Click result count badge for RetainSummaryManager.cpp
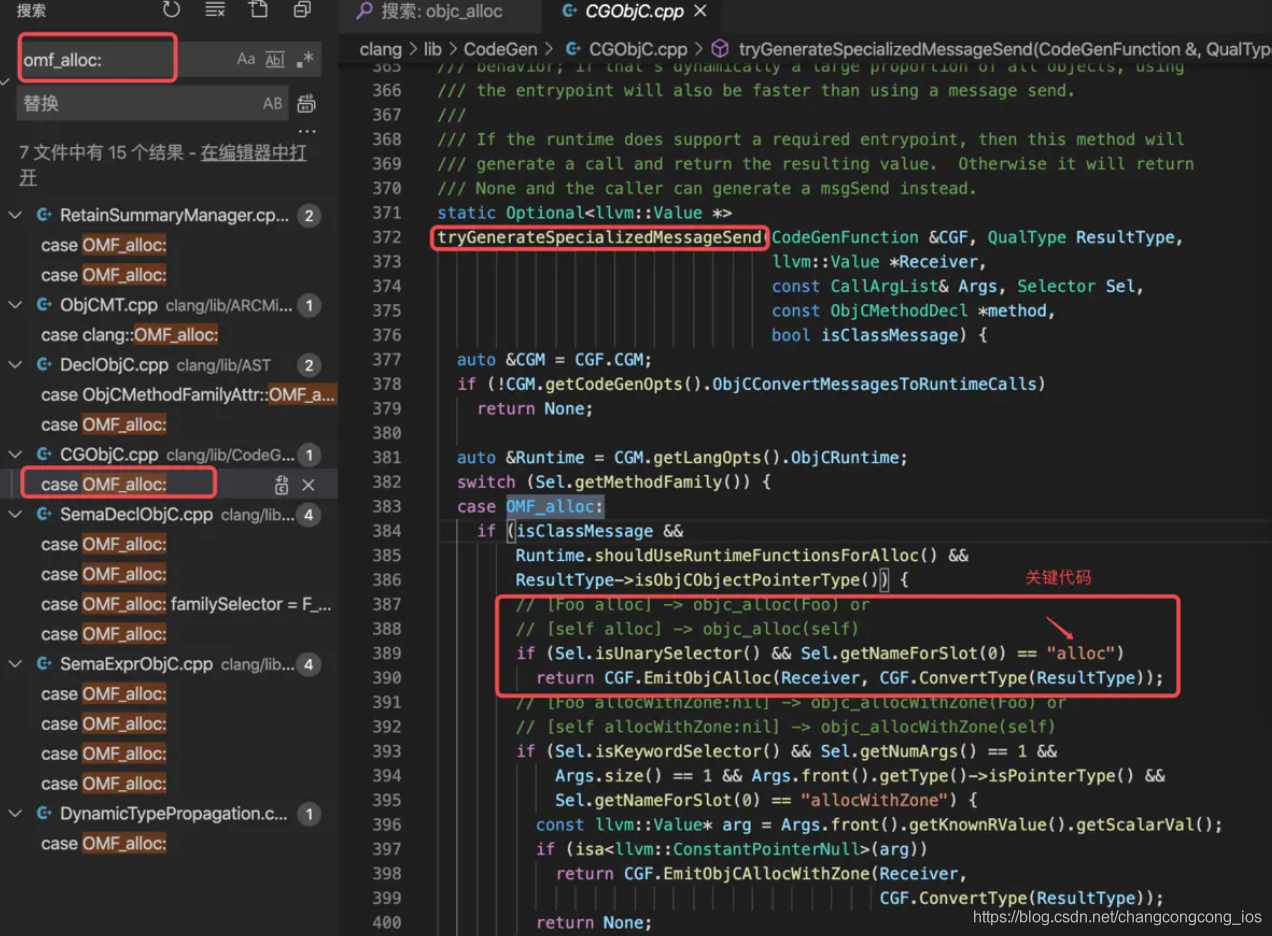Screen dimensions: 1272x936 [x=309, y=215]
